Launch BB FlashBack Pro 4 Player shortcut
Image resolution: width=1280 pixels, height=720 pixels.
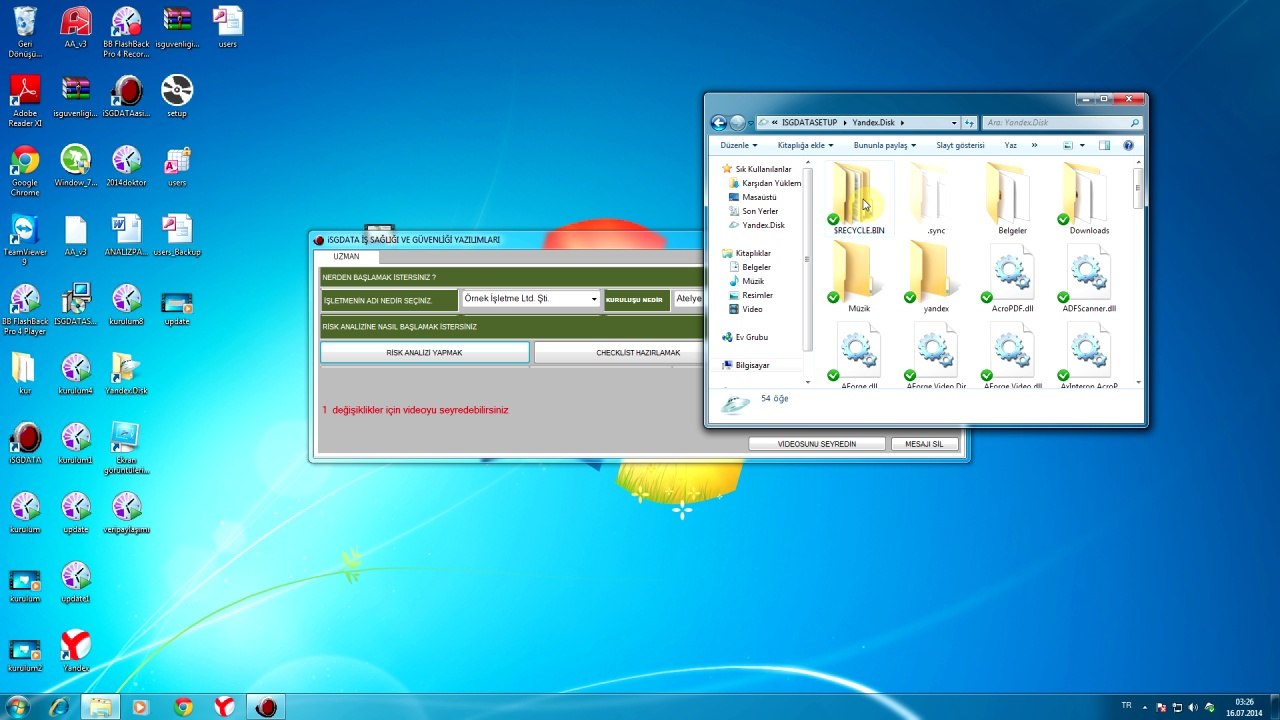pyautogui.click(x=25, y=309)
